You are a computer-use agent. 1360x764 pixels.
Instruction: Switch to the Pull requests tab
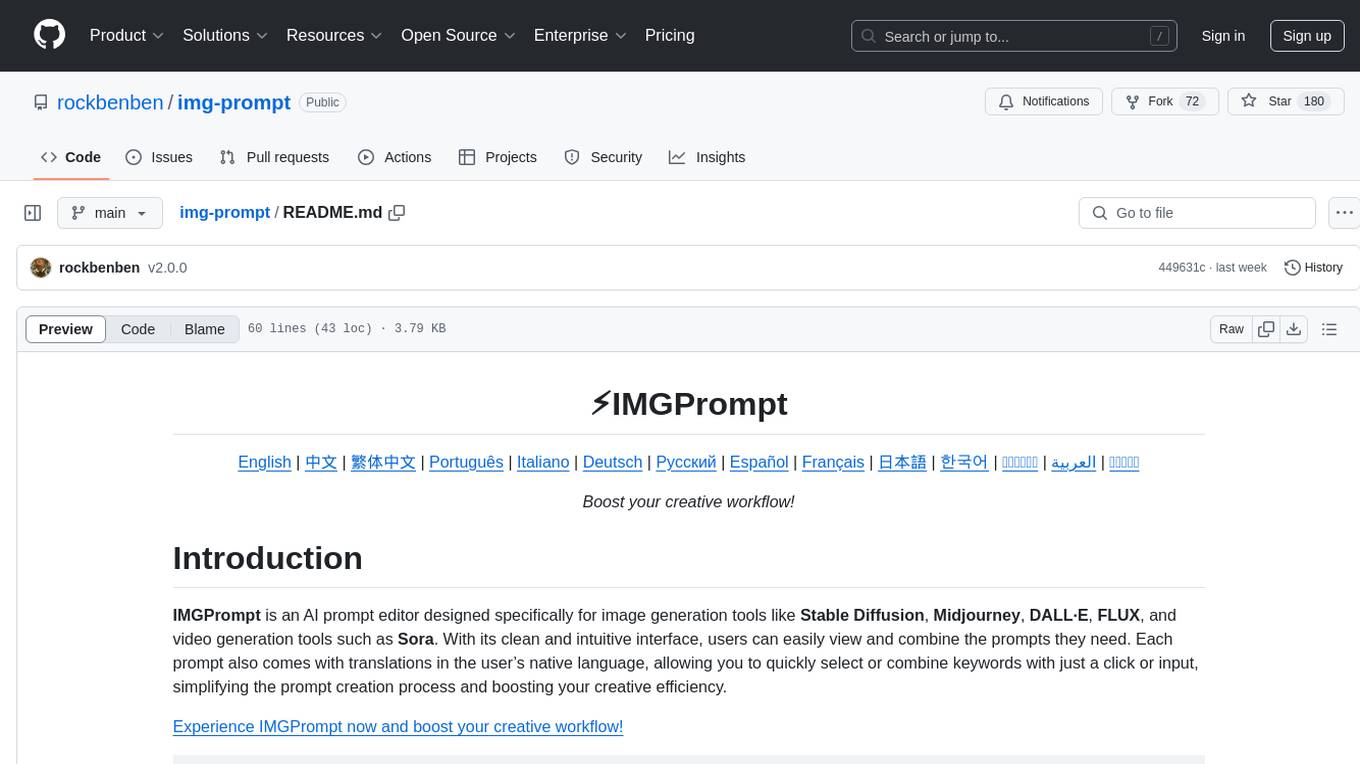tap(274, 157)
